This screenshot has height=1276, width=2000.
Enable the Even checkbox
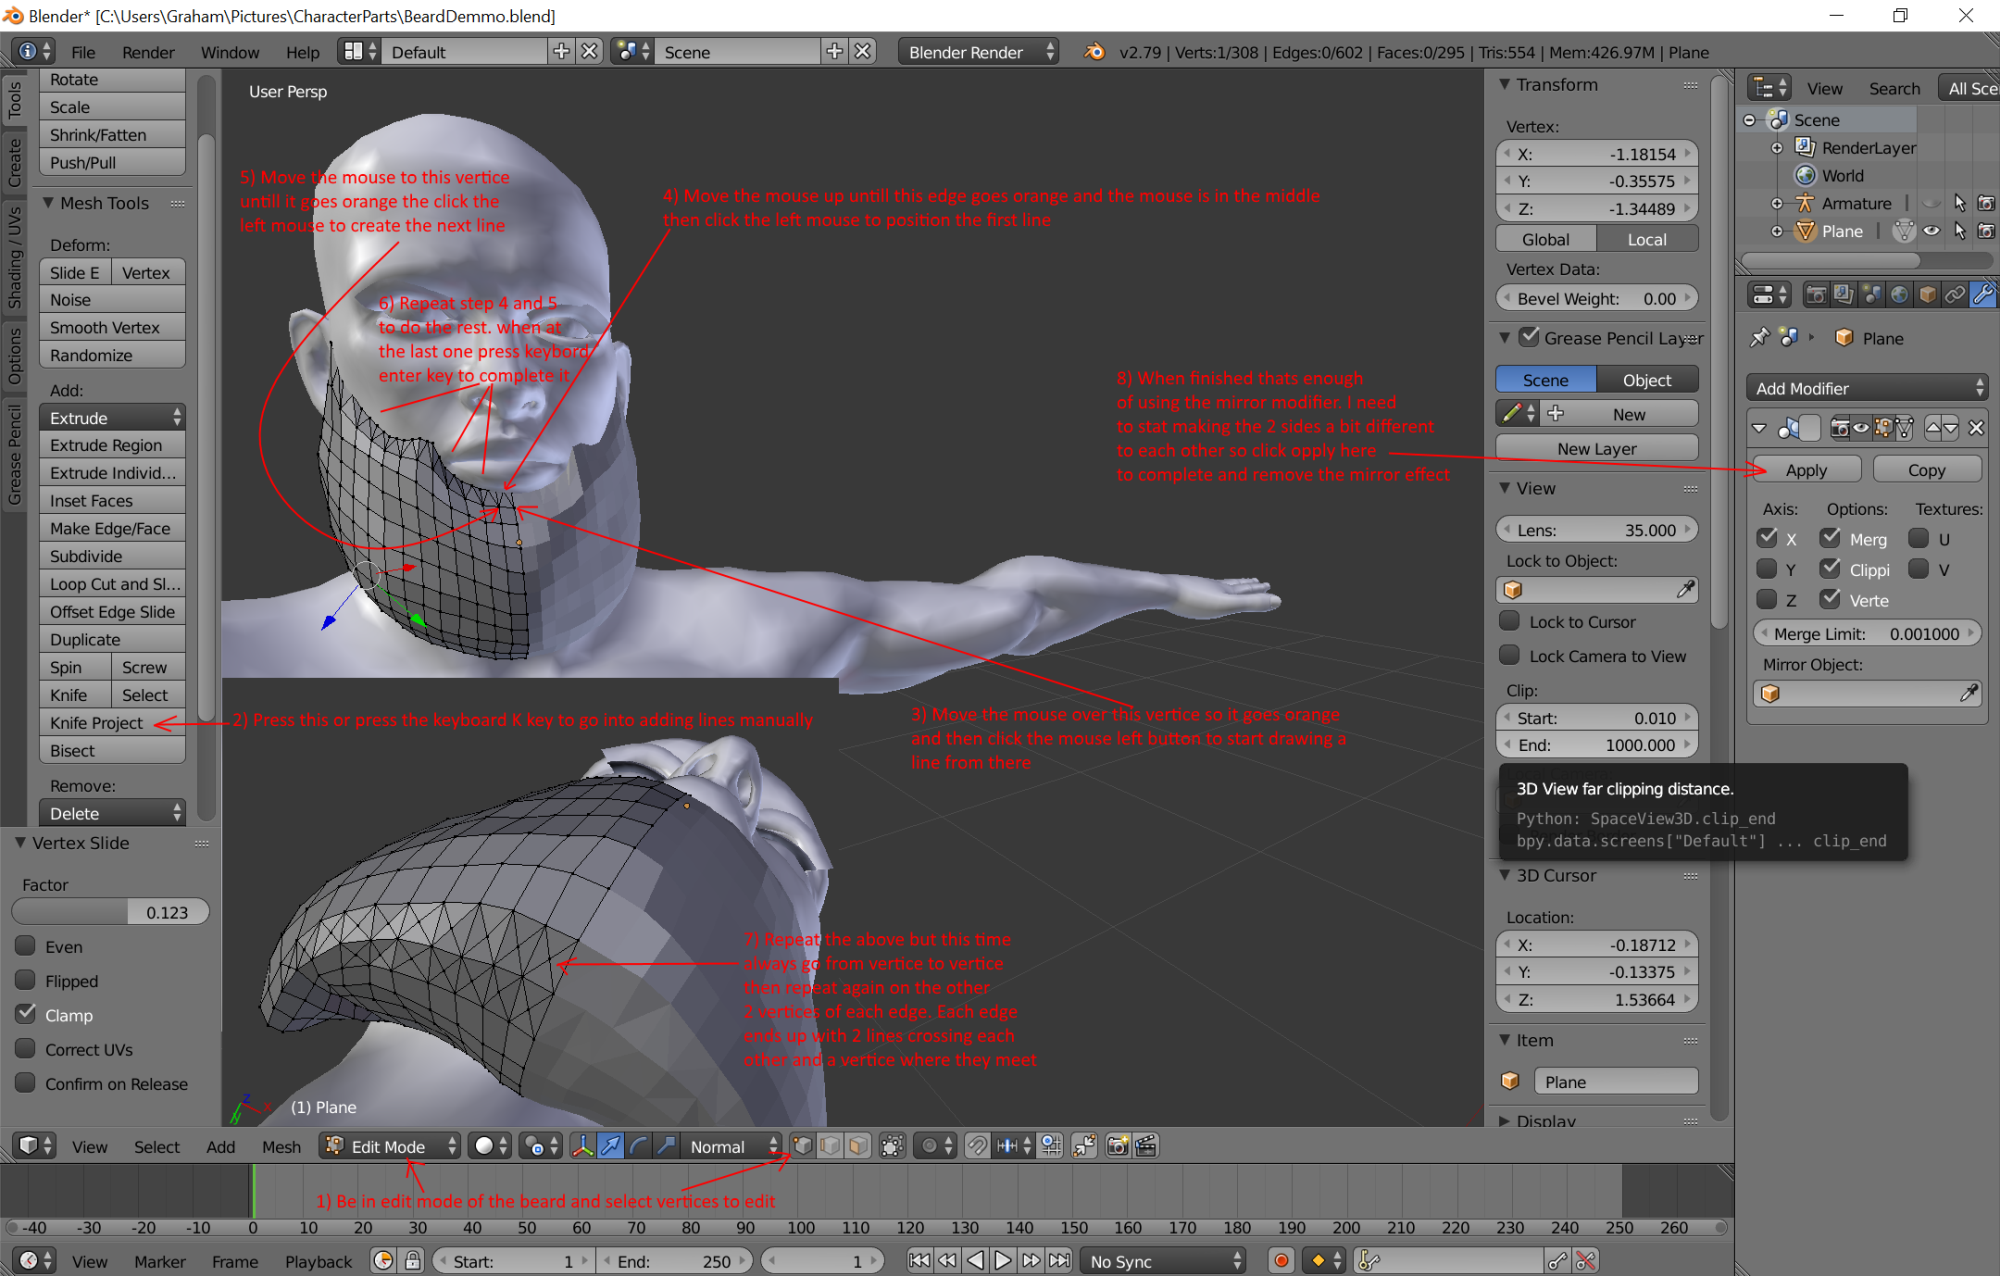tap(26, 946)
